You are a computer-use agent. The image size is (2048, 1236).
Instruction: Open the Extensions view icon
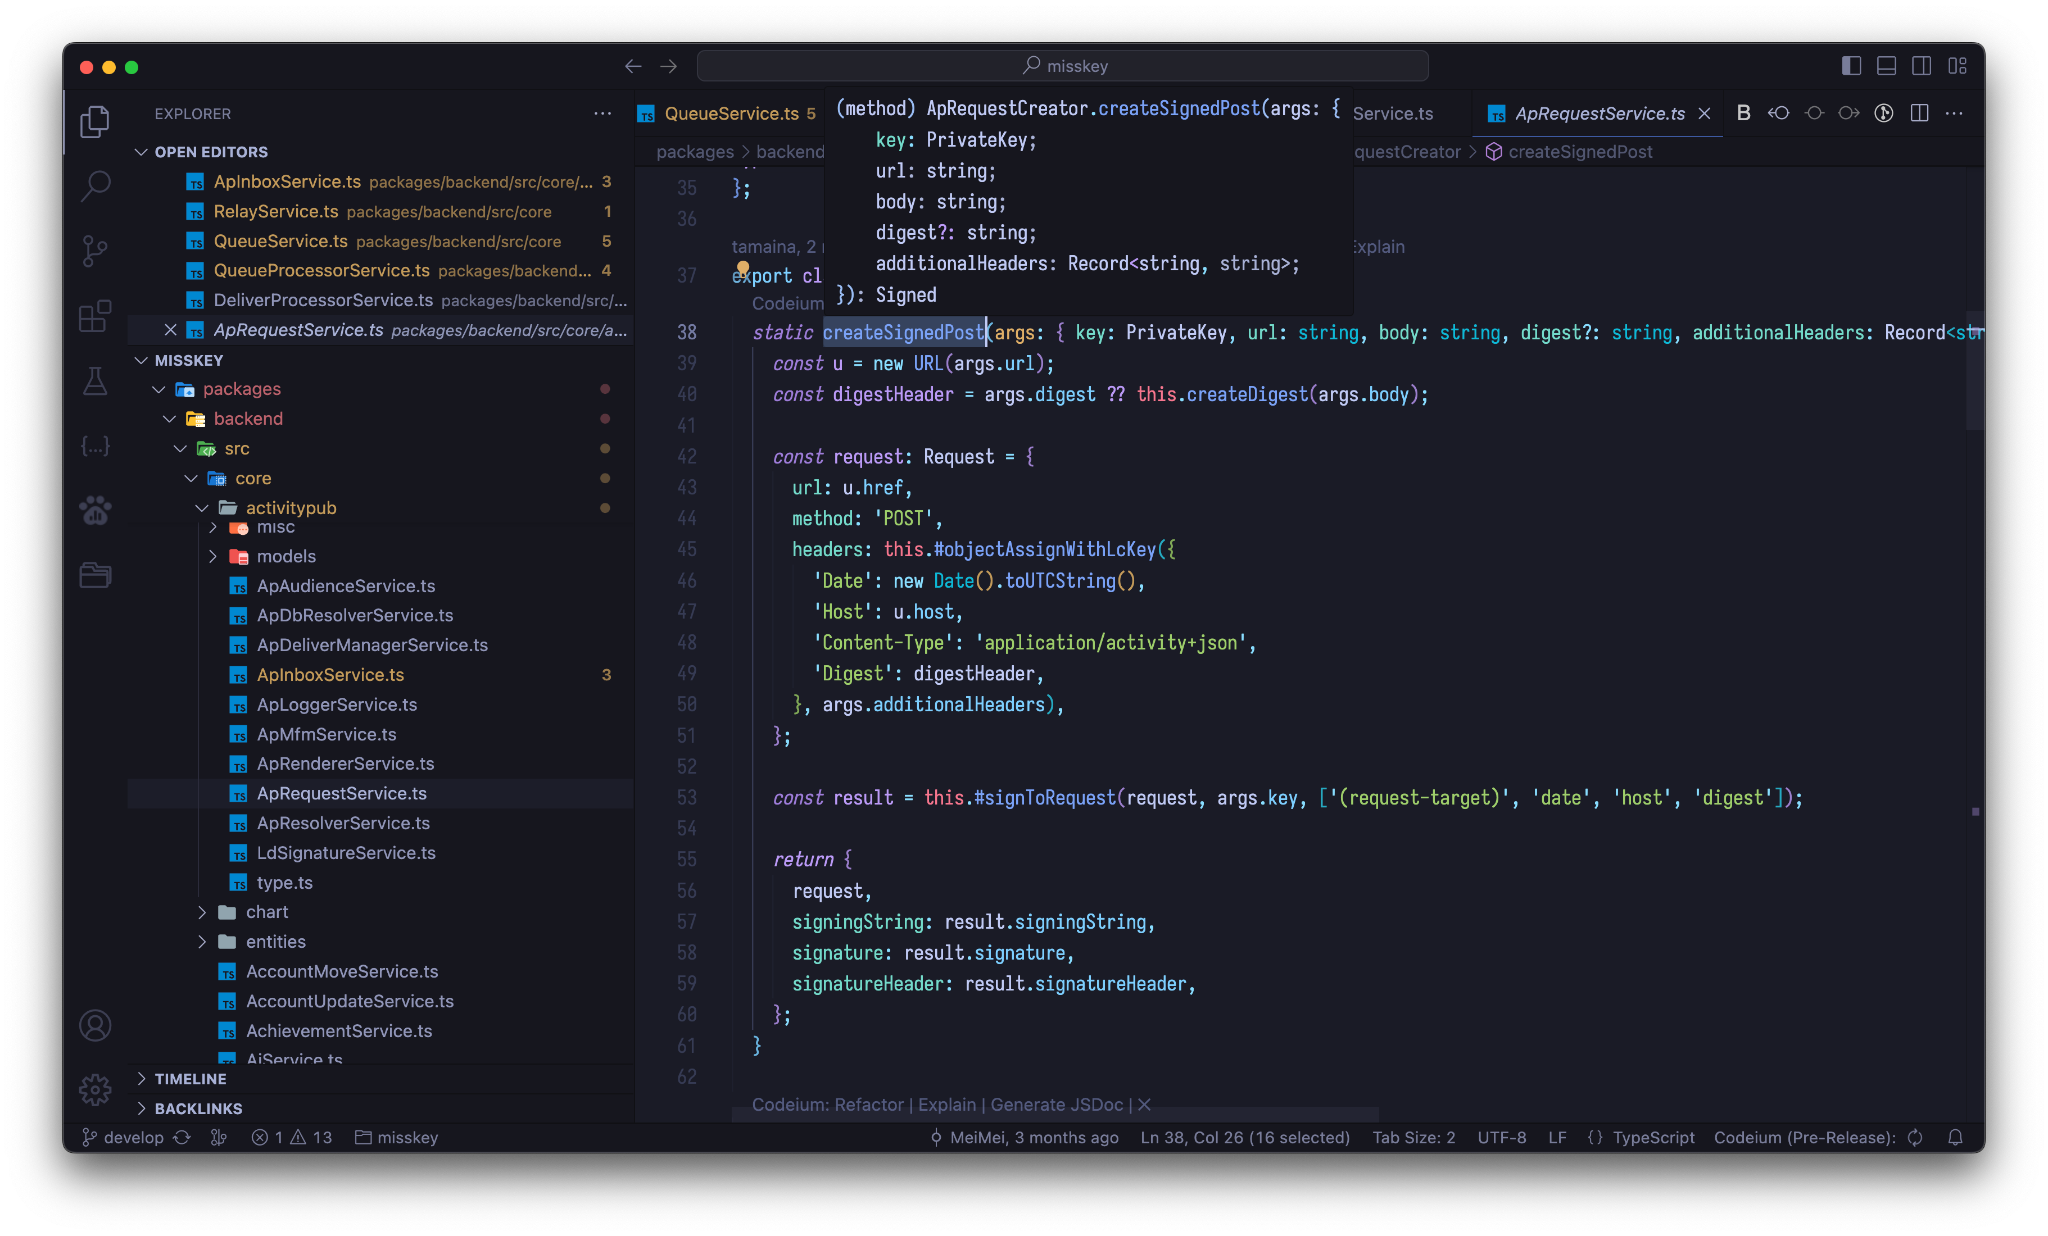click(95, 316)
